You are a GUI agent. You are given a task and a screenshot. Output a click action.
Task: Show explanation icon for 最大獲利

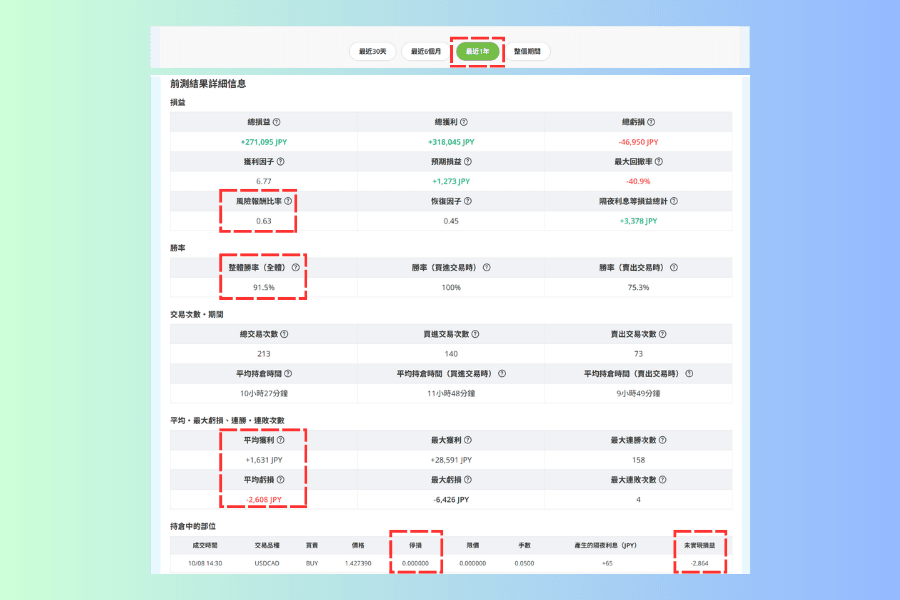tap(468, 440)
